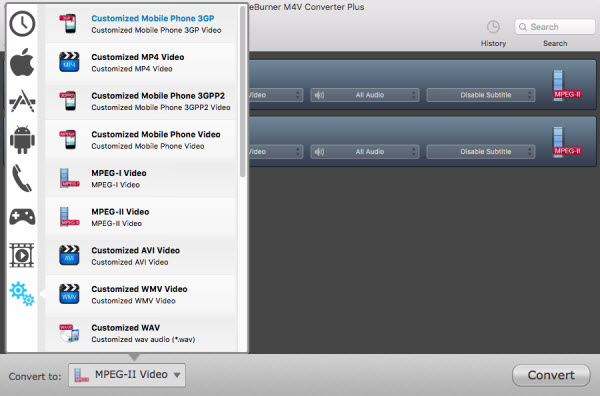The height and width of the screenshot is (396, 600).
Task: Open the second row Video track dropdown
Action: click(x=276, y=152)
